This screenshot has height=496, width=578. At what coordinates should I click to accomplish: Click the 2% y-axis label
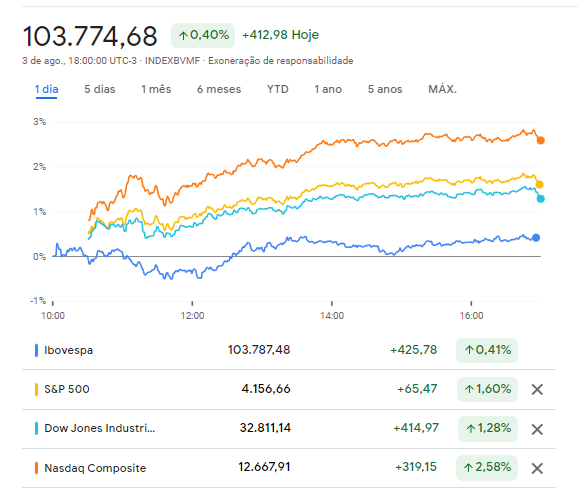coord(39,167)
